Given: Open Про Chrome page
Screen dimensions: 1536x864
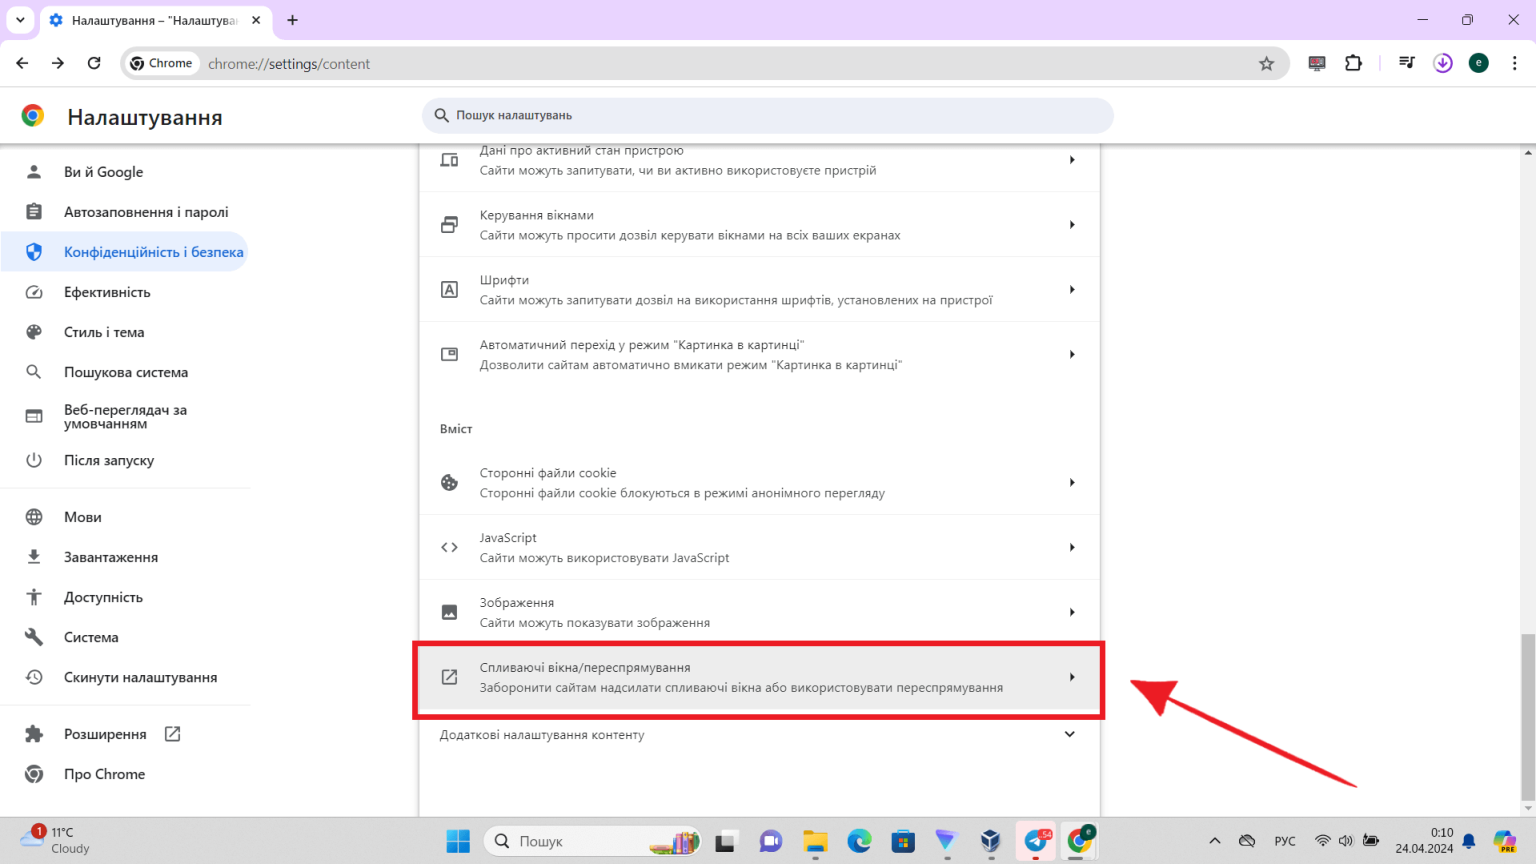Looking at the screenshot, I should (104, 773).
